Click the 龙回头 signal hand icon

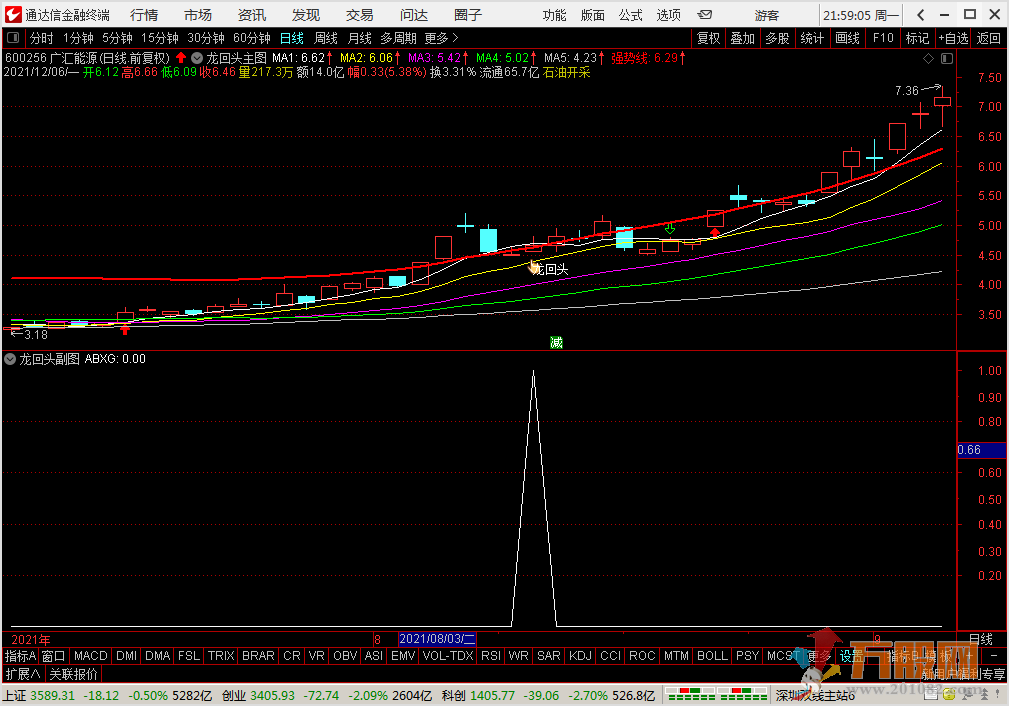(x=535, y=267)
